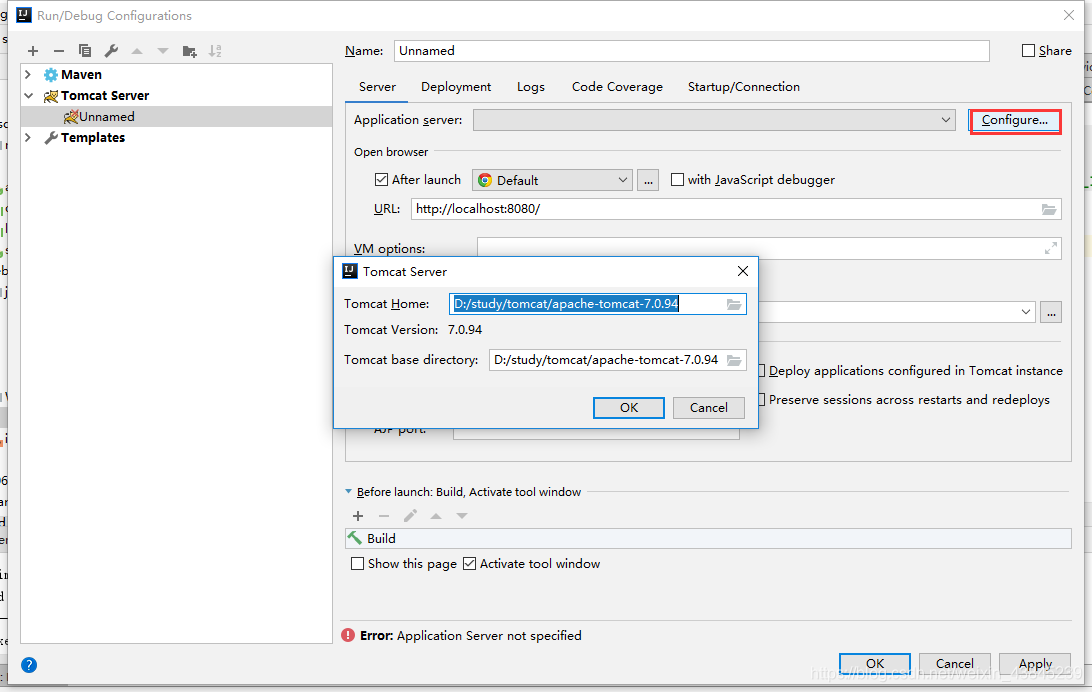Image resolution: width=1092 pixels, height=692 pixels.
Task: Click the ellipsis button beside the JRE dropdown
Action: pos(1052,312)
